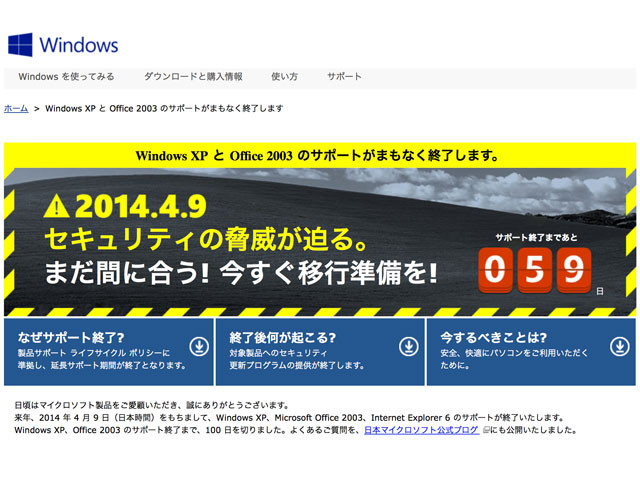Click download arrow icon in 'なぜサポート終了?' panel
The height and width of the screenshot is (480, 640).
point(199,347)
